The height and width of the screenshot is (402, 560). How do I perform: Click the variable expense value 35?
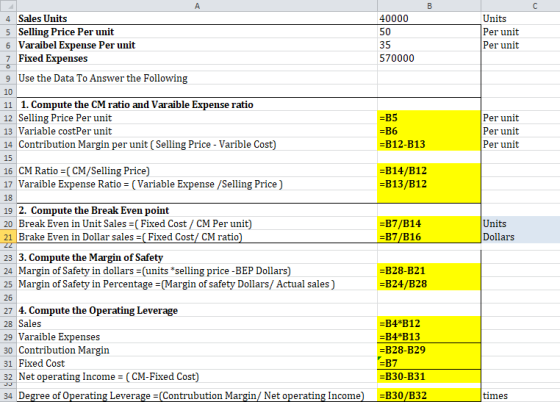coord(429,45)
